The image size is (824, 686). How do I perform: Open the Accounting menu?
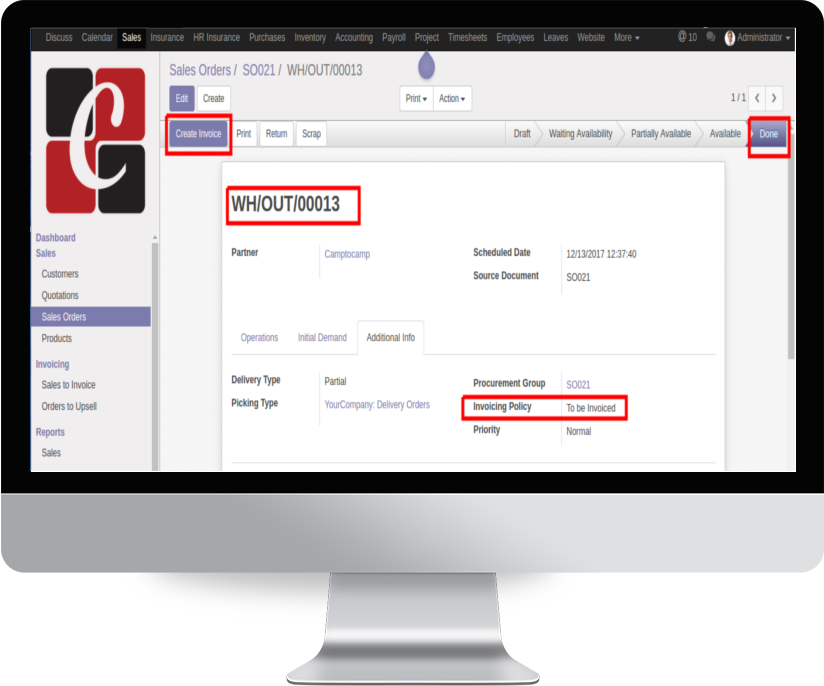click(354, 37)
